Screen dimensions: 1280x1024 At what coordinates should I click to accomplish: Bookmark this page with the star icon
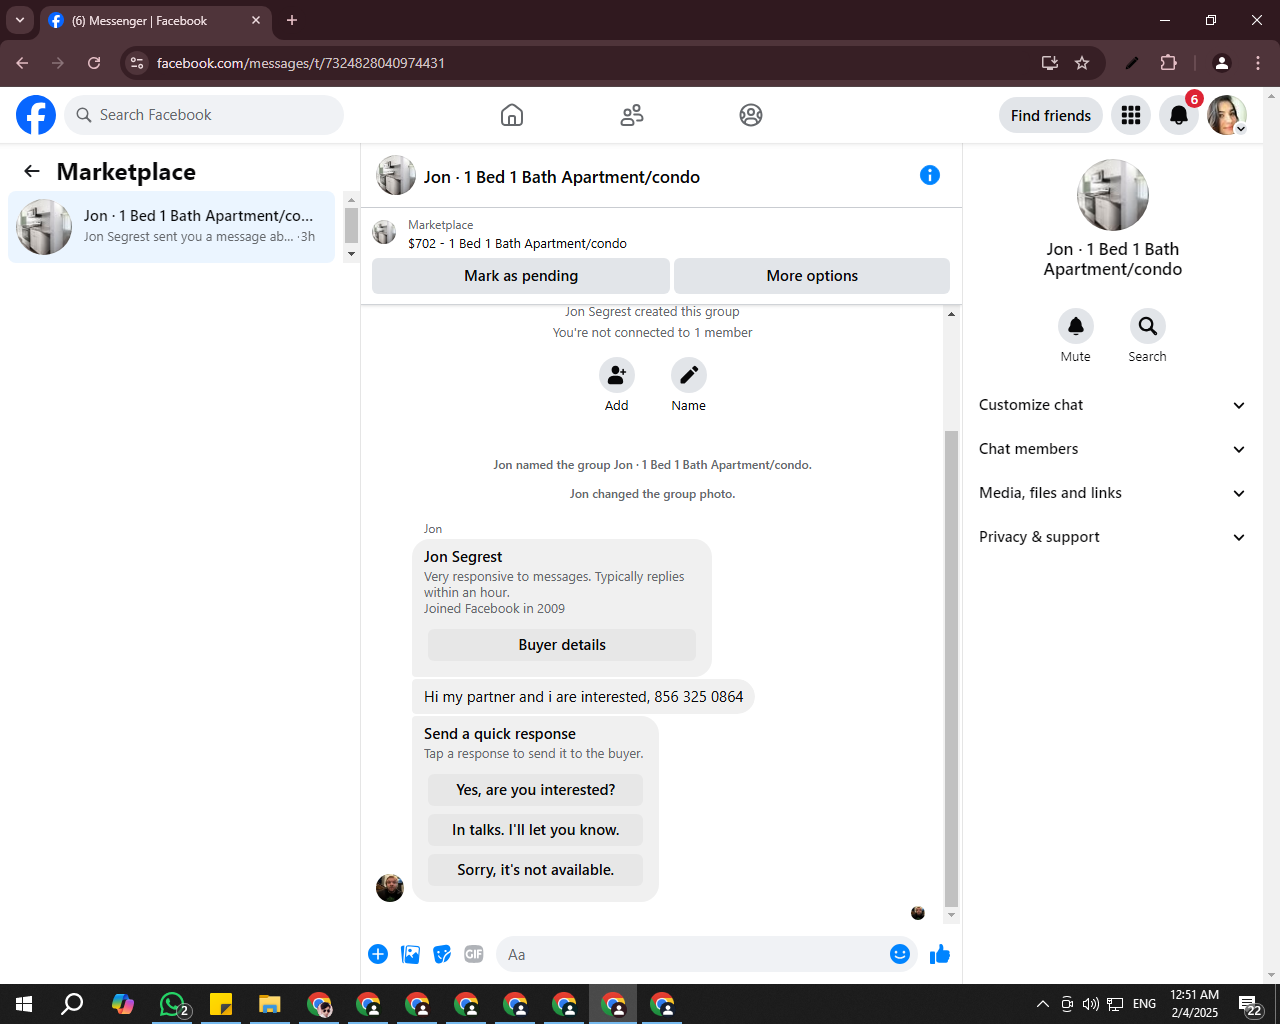1082,63
